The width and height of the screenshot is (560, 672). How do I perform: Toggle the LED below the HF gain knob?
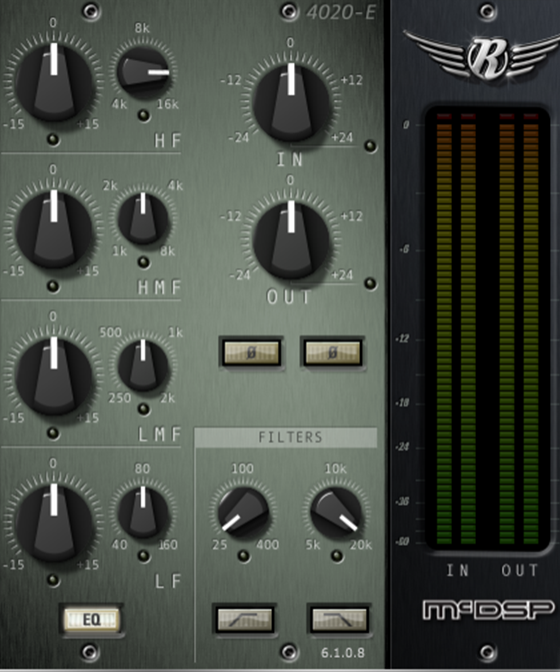(x=53, y=140)
